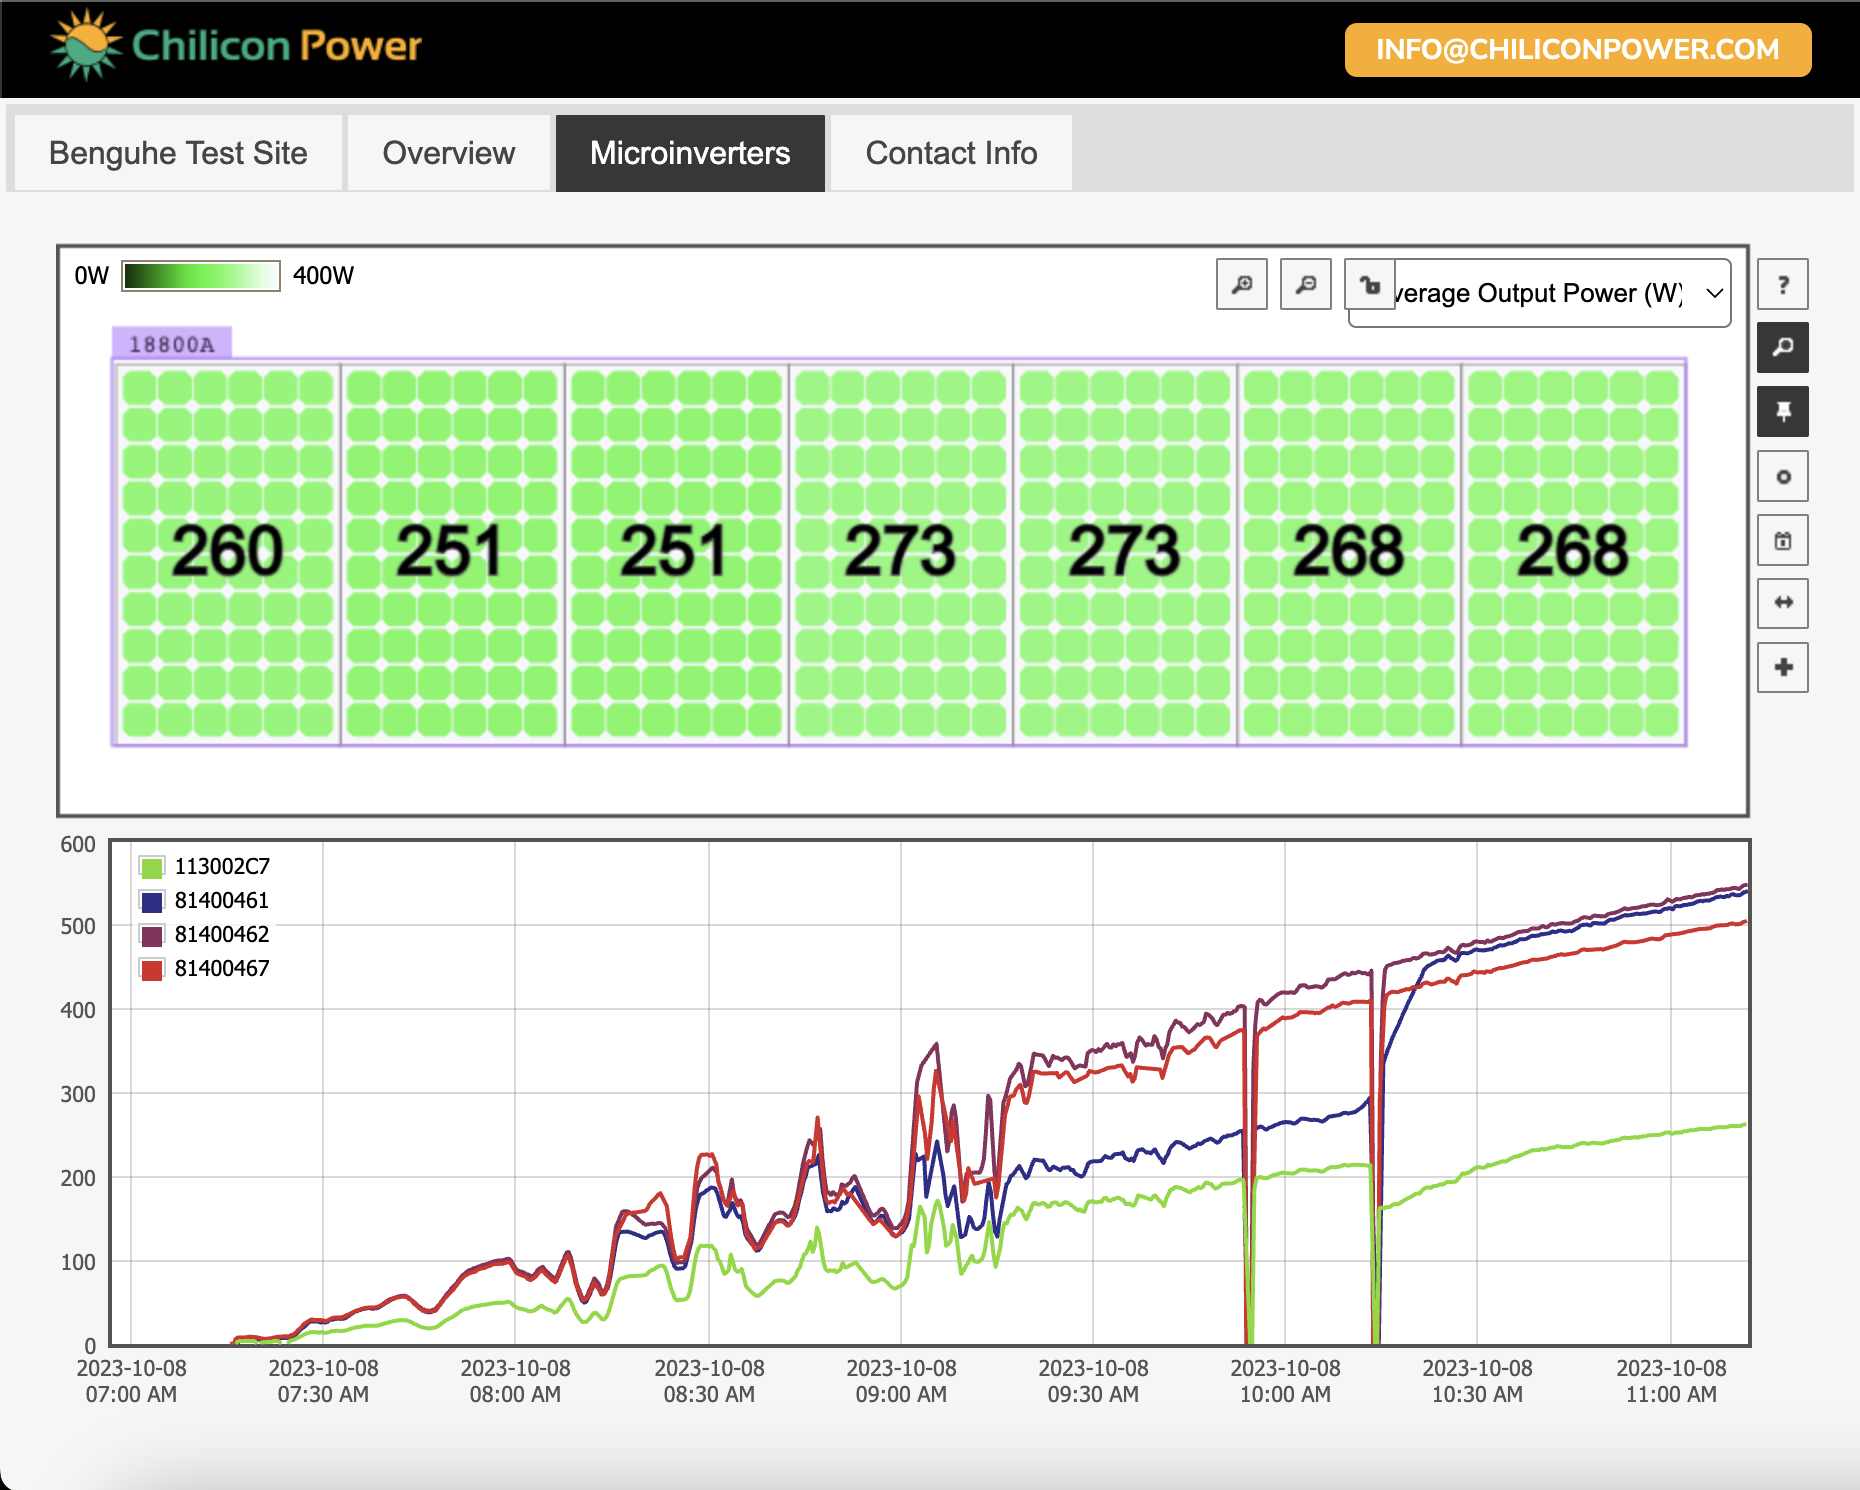Click the 18800A array label
Viewport: 1860px width, 1490px height.
[x=172, y=344]
